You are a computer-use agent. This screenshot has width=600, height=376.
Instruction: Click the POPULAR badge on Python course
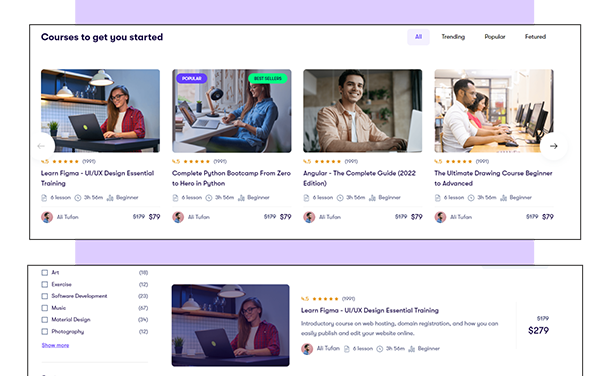pos(191,78)
